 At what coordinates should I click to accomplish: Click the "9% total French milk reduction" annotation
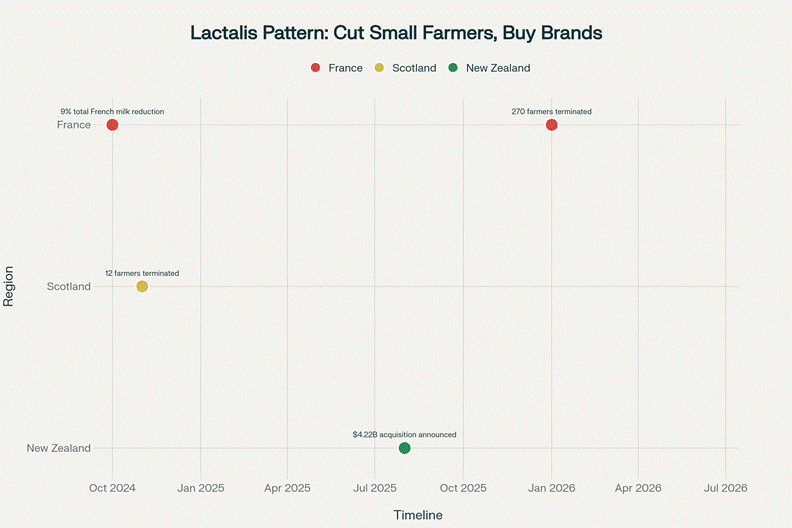point(112,112)
